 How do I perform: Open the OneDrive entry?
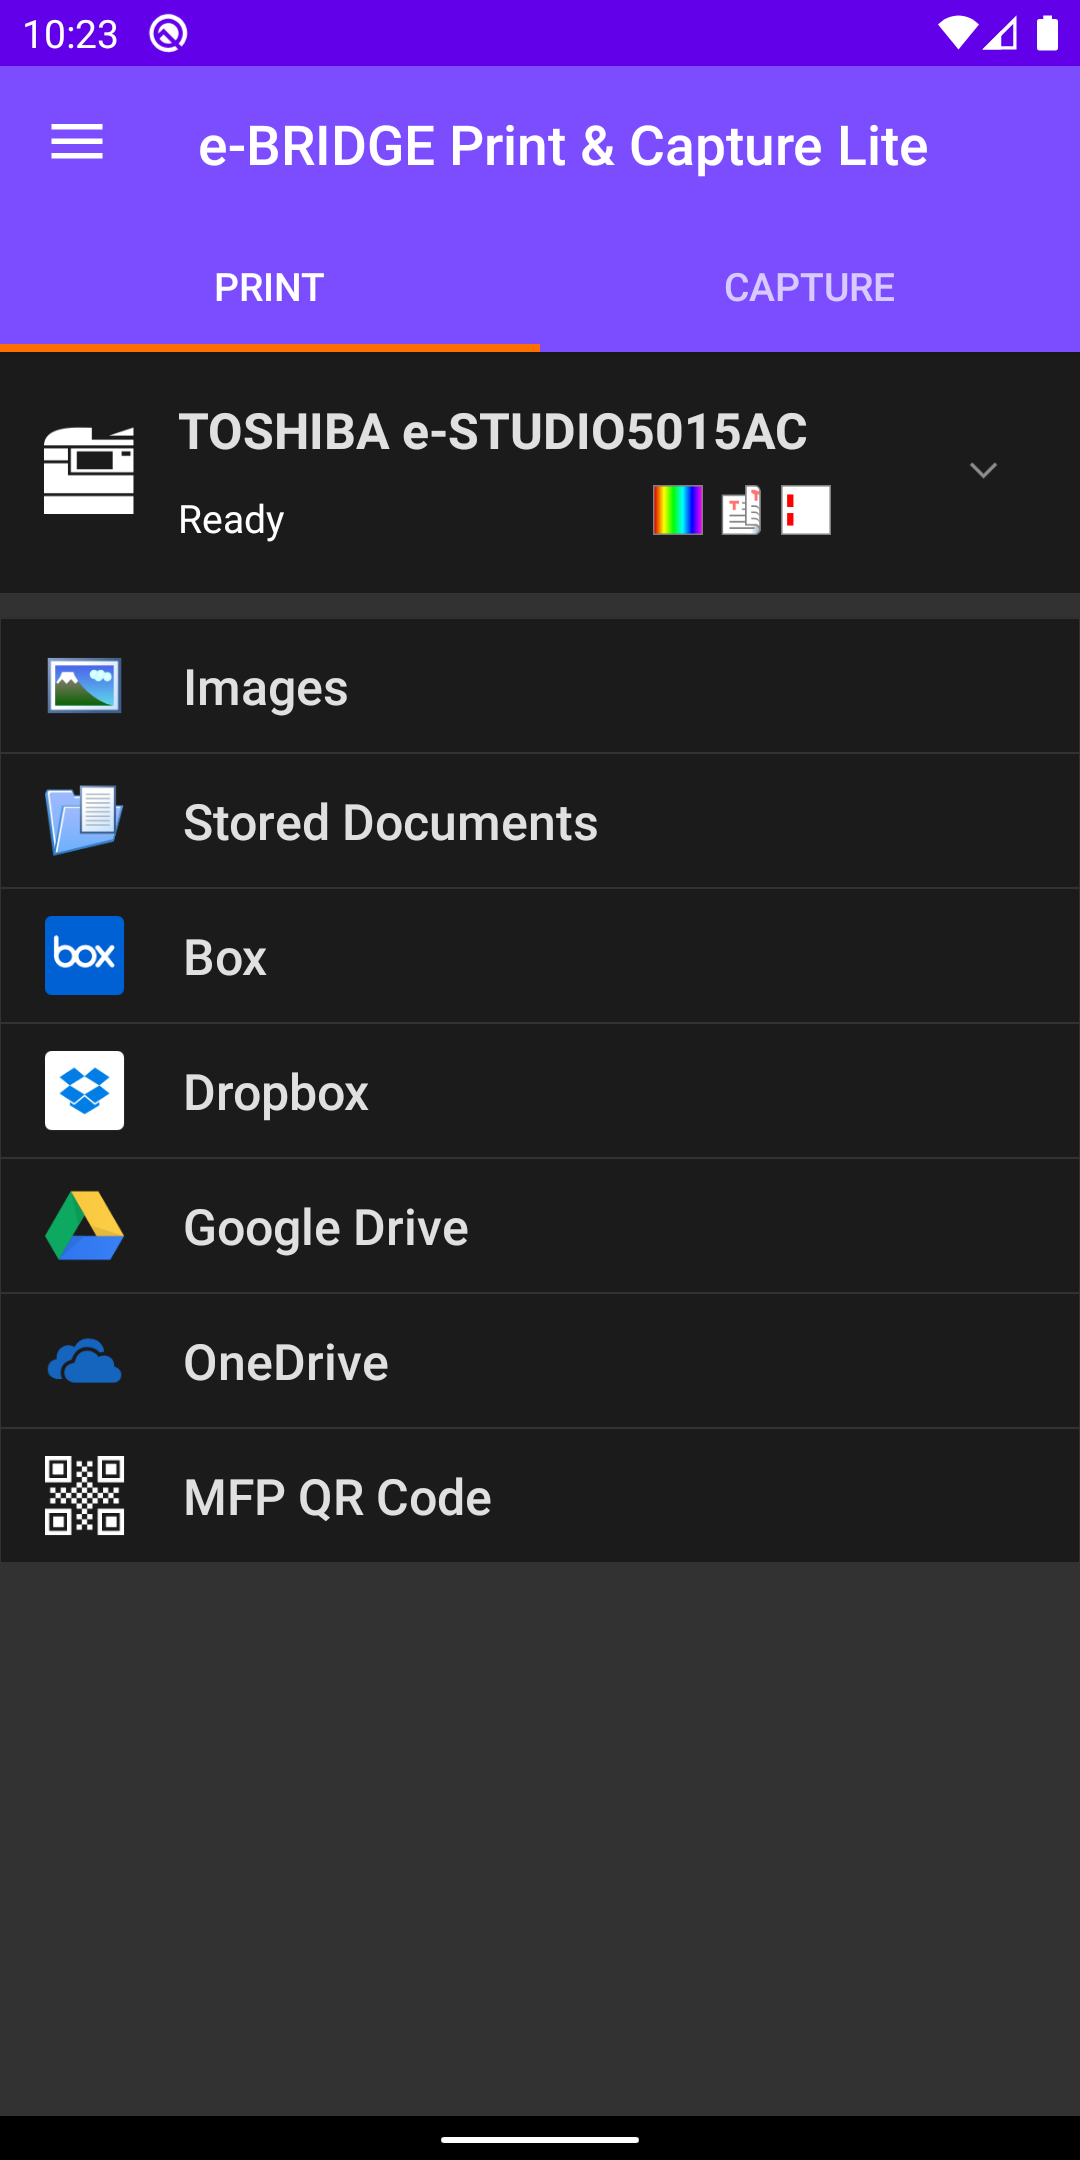[x=540, y=1361]
